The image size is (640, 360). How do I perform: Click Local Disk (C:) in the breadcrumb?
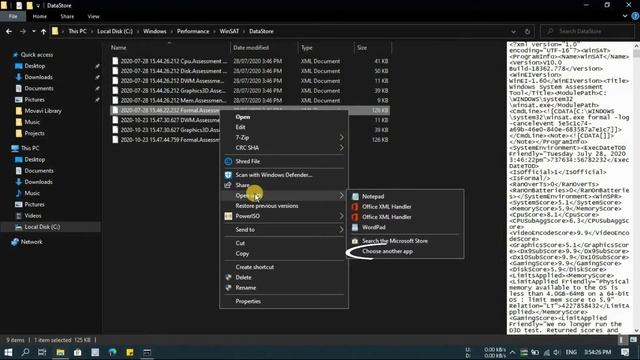(115, 31)
